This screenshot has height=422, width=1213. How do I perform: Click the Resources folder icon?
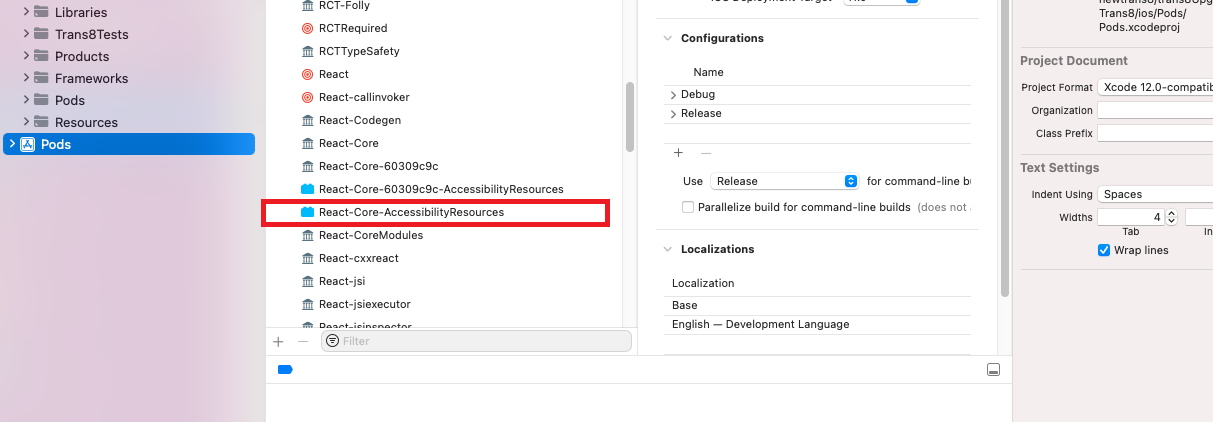click(41, 122)
